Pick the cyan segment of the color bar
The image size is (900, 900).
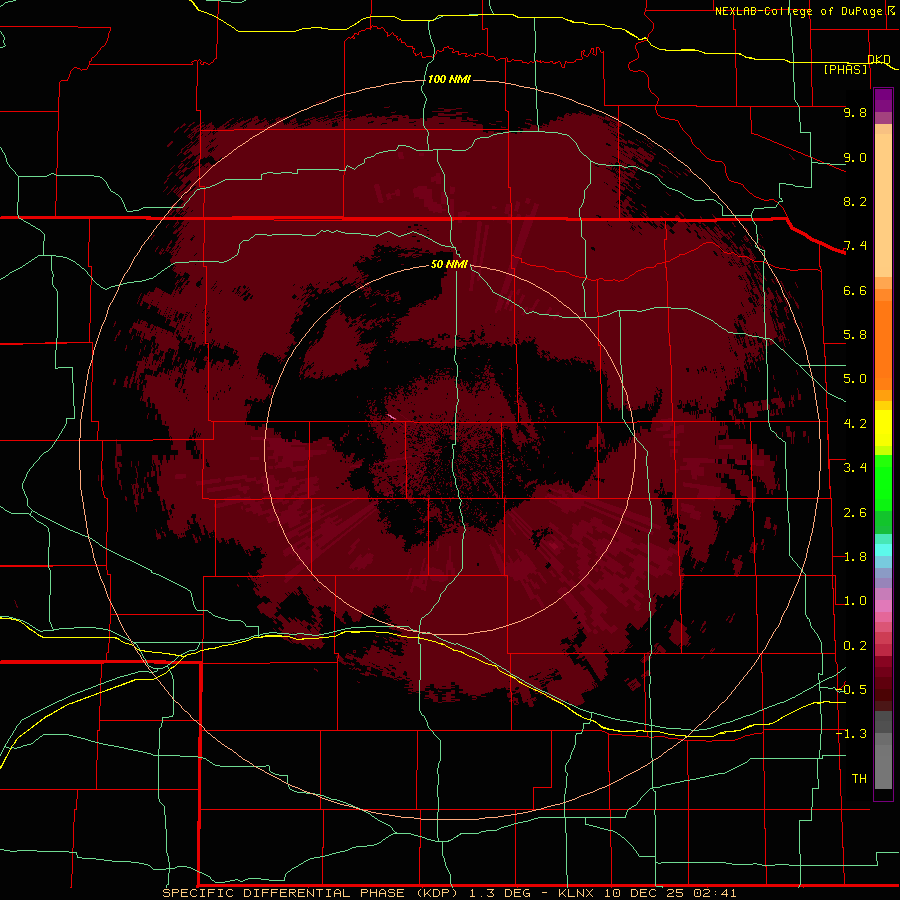pos(883,550)
